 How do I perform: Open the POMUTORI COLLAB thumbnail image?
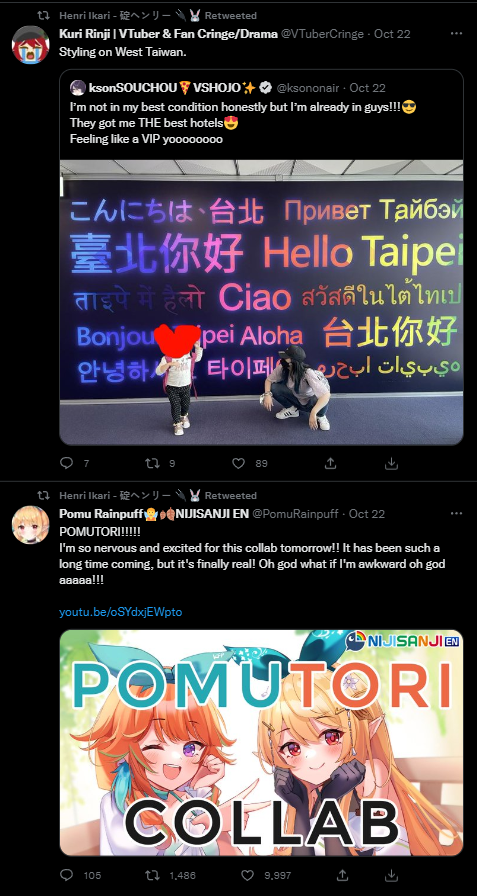click(x=262, y=742)
